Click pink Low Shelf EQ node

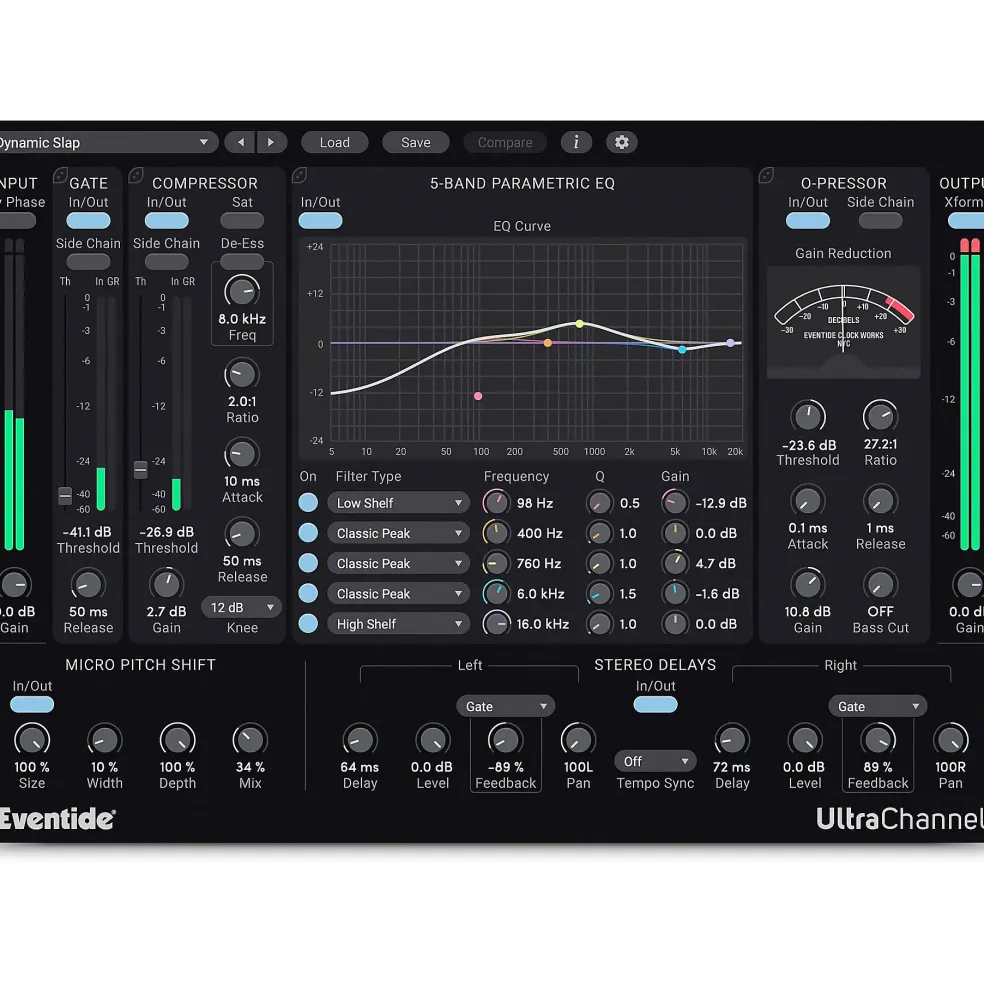coord(478,396)
